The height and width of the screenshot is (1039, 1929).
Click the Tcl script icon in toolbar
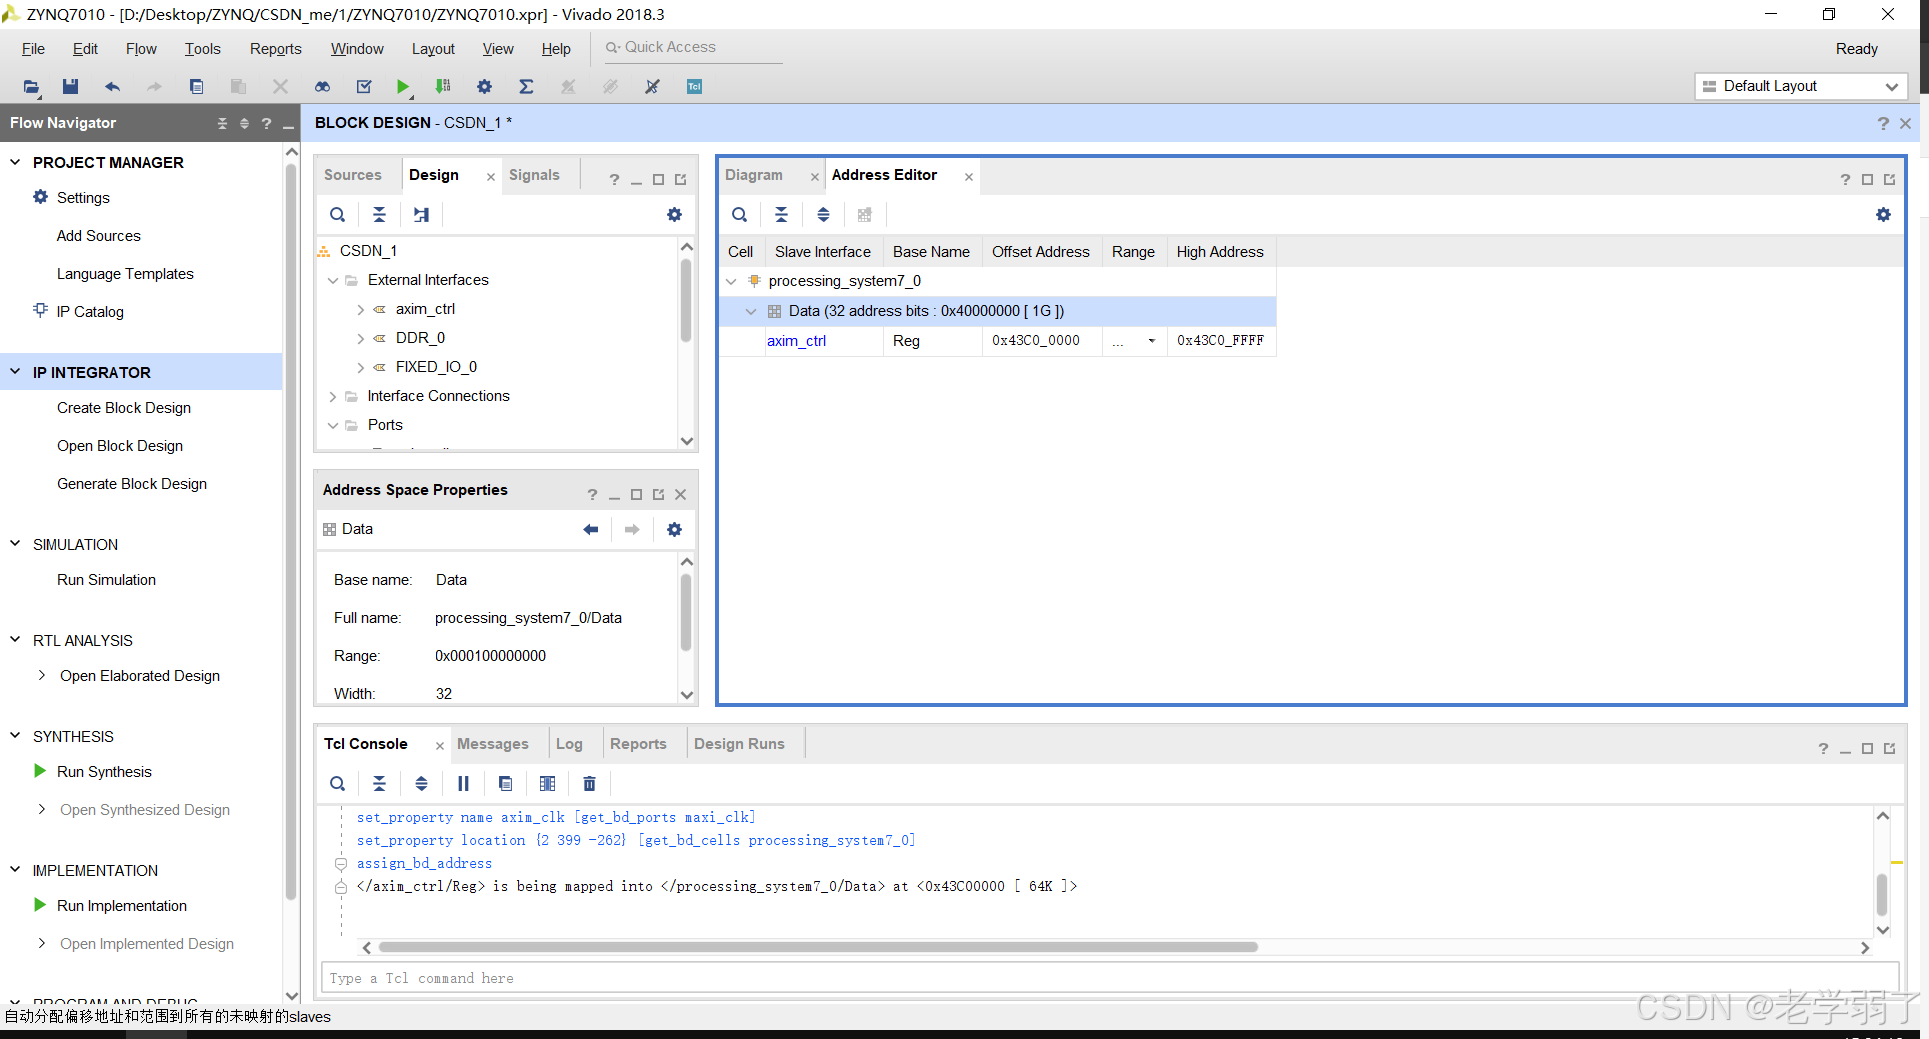pos(694,87)
